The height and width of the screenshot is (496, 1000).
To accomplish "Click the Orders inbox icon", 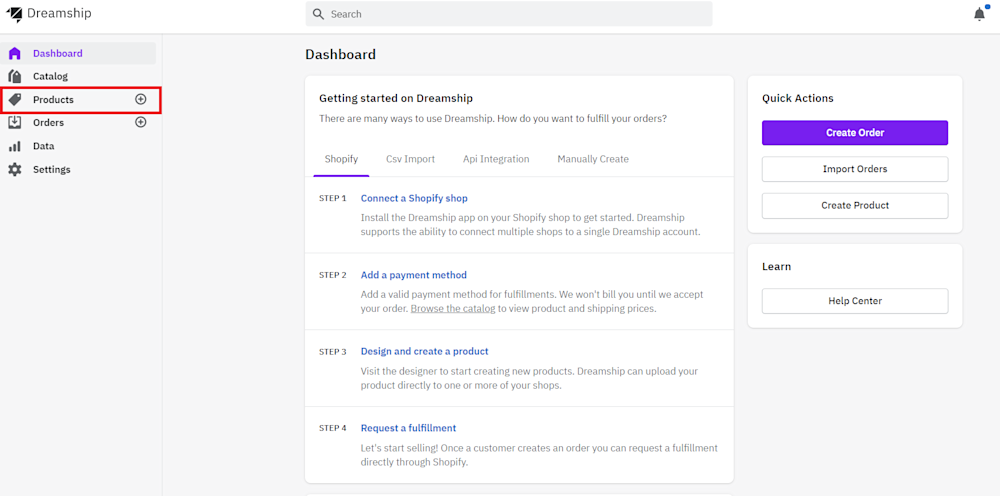I will click(x=15, y=122).
